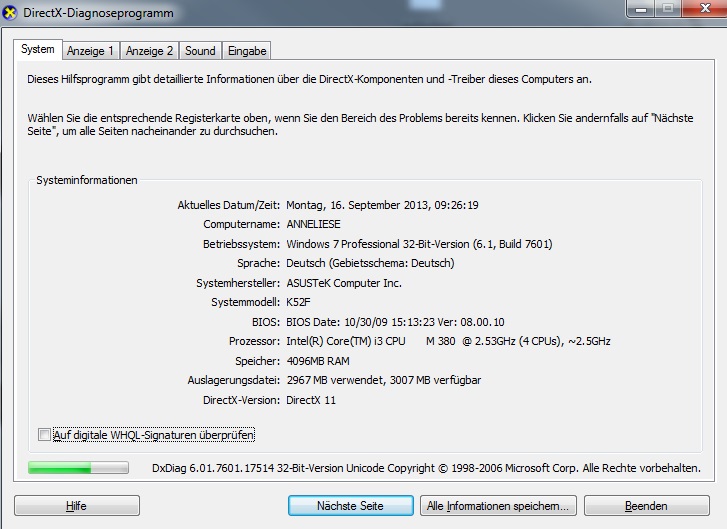Image resolution: width=727 pixels, height=529 pixels.
Task: Click the Windows 7 Professional 32-Bit-Version value
Action: click(419, 244)
